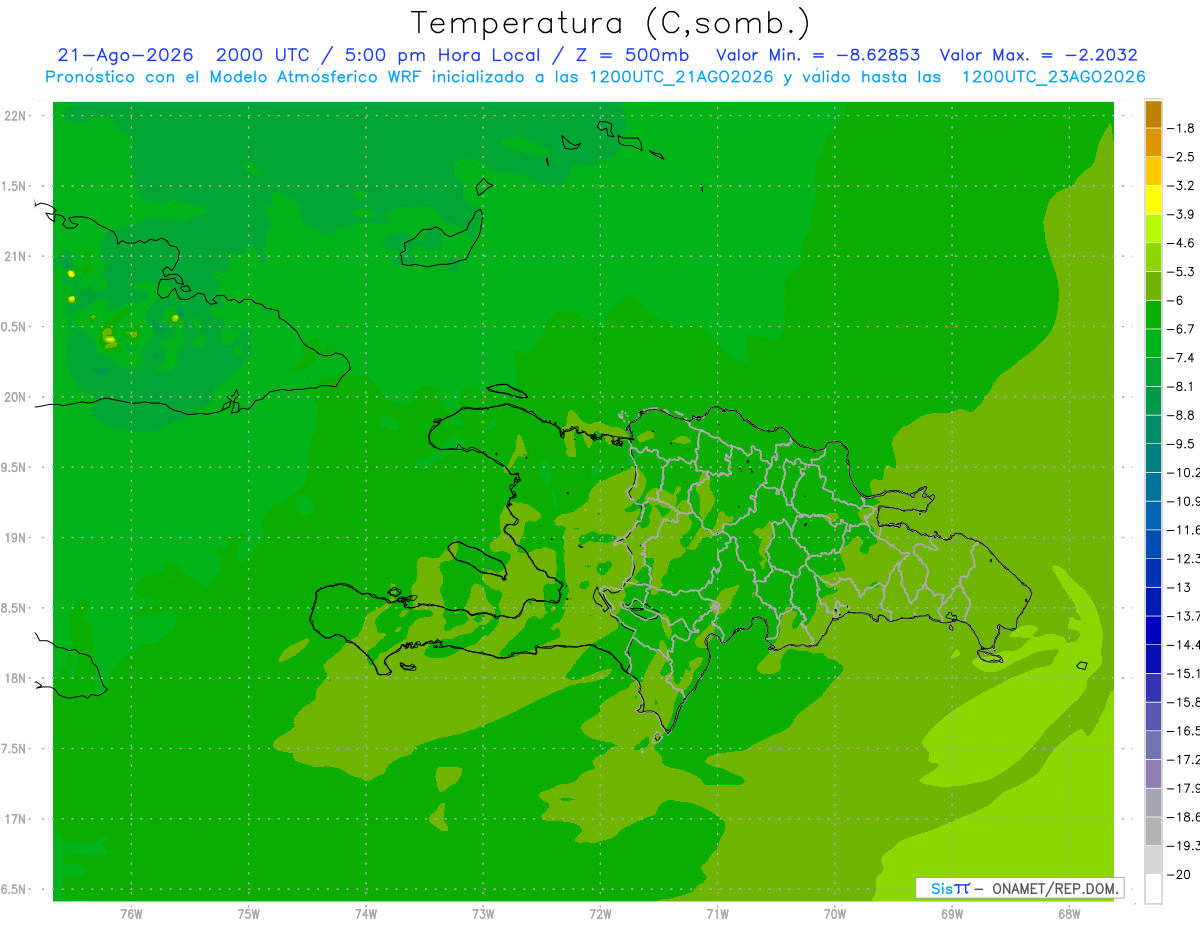Screen dimensions: 1200x927
Task: Click the "Valor Min. = -8.62853" readout
Action: (x=818, y=55)
